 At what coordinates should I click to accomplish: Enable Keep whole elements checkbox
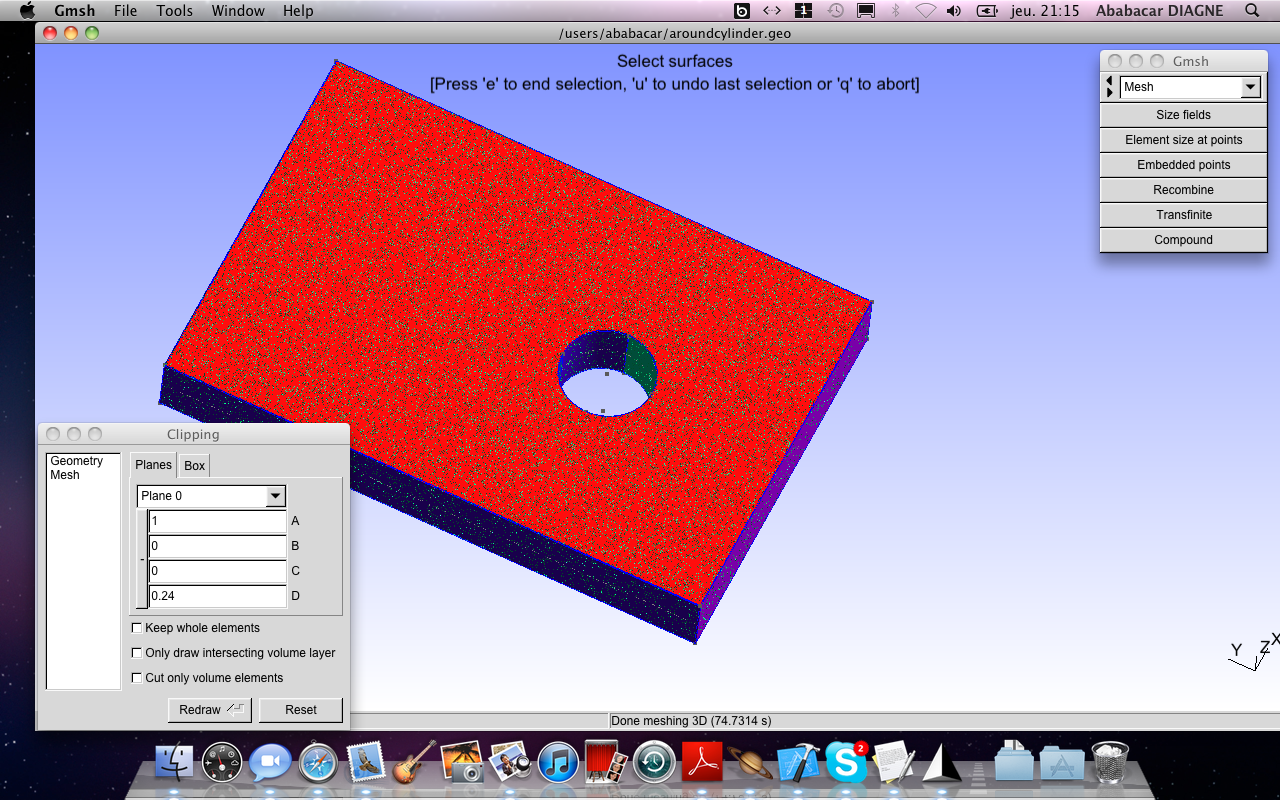(137, 628)
